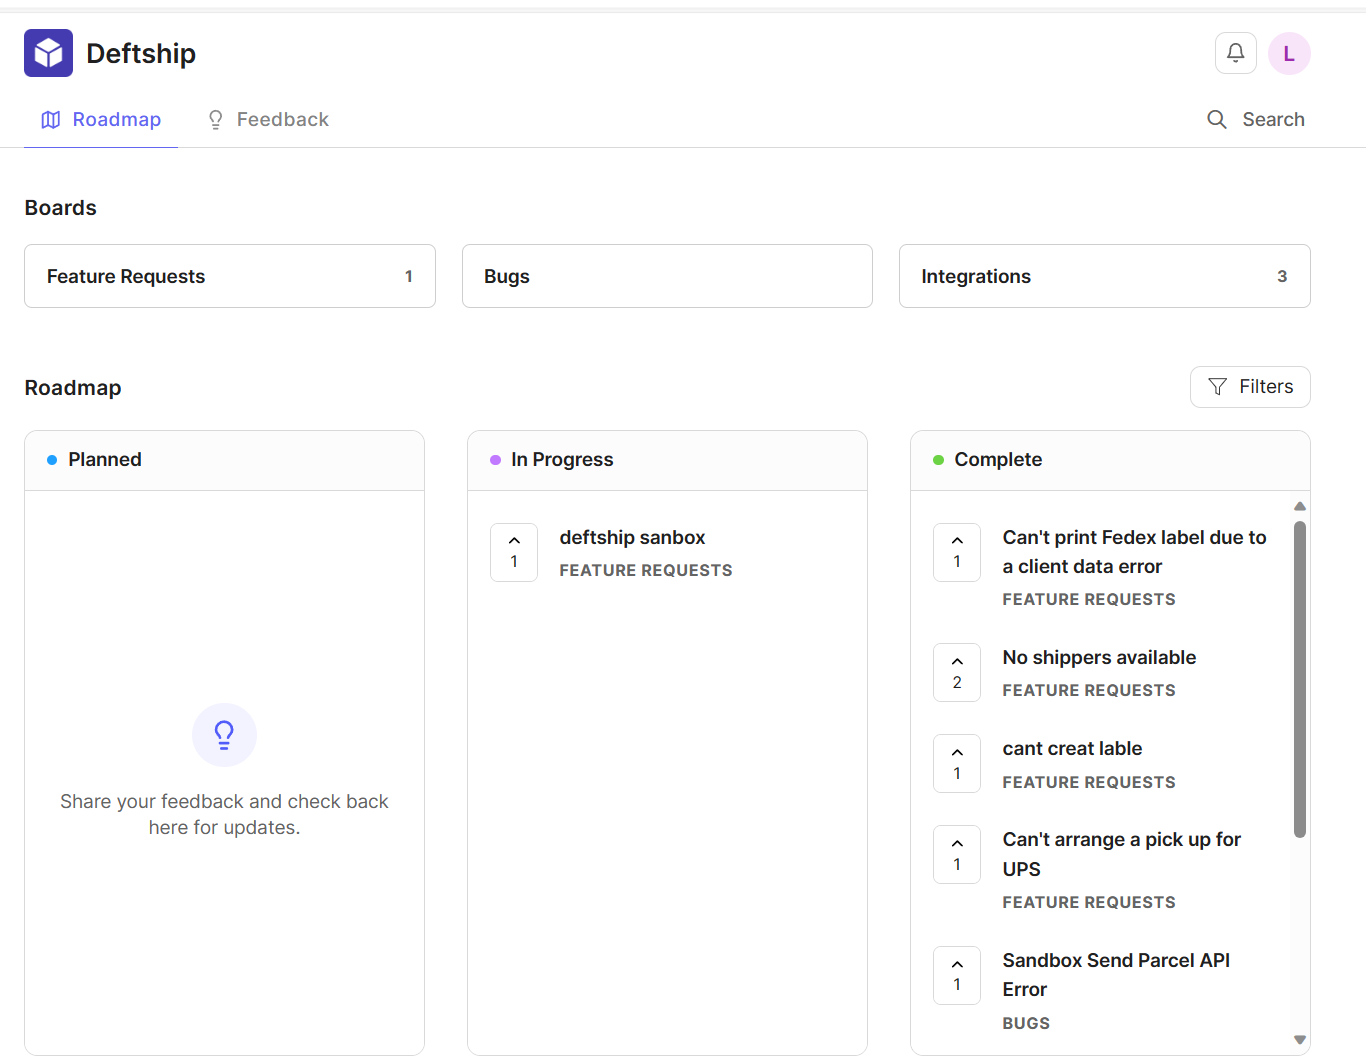The height and width of the screenshot is (1064, 1366).
Task: Open the user avatar labeled L
Action: pyautogui.click(x=1289, y=53)
